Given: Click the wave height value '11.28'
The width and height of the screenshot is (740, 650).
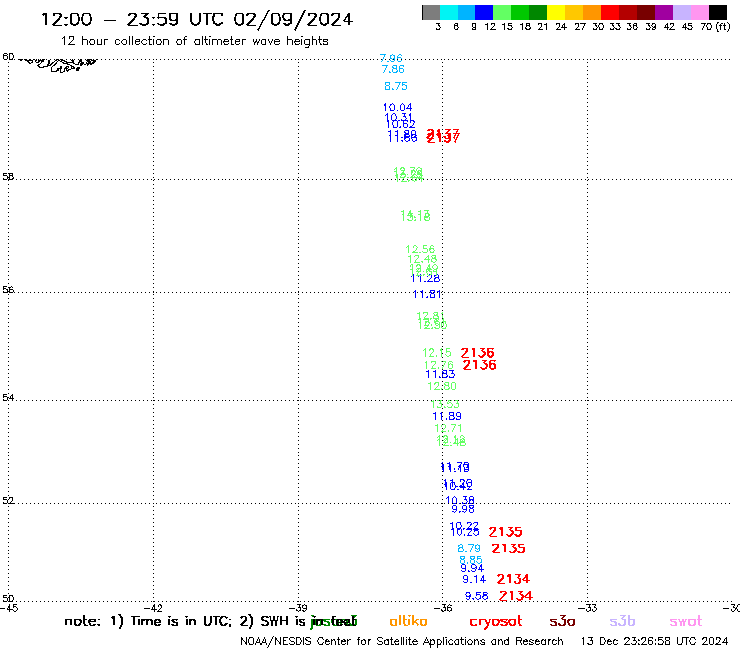Looking at the screenshot, I should click(x=425, y=279).
